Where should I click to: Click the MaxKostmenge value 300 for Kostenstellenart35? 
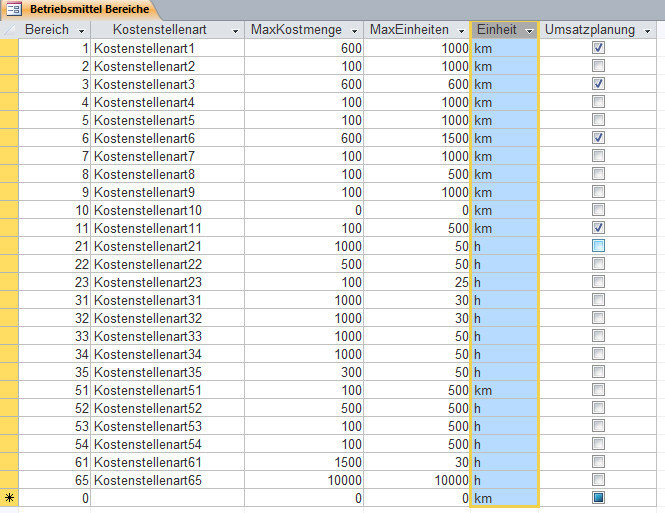click(304, 372)
